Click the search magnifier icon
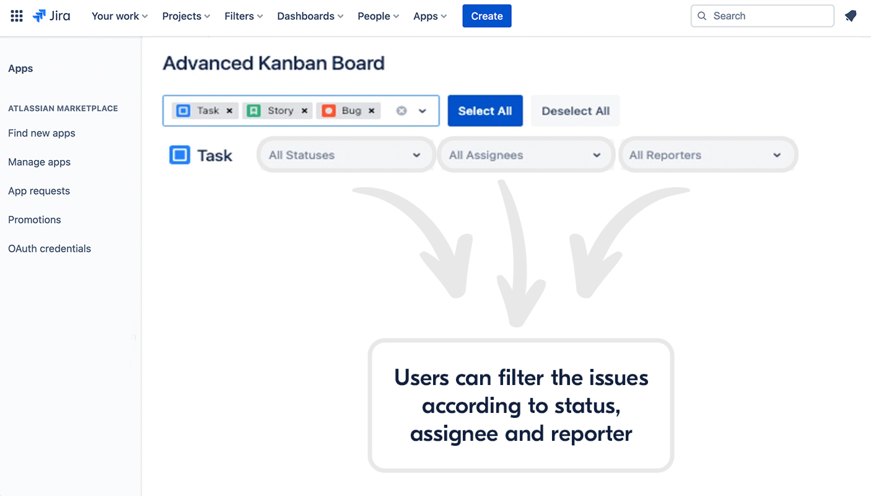The image size is (871, 496). [702, 16]
